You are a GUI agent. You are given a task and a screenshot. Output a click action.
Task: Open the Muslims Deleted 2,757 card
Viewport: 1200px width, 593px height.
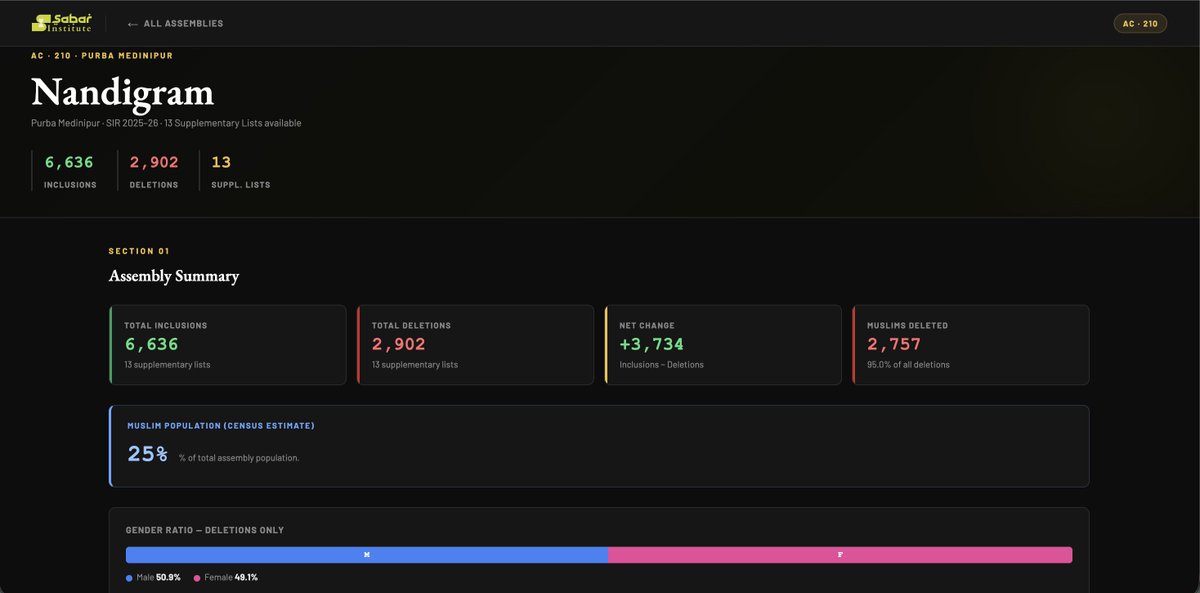pyautogui.click(x=971, y=345)
